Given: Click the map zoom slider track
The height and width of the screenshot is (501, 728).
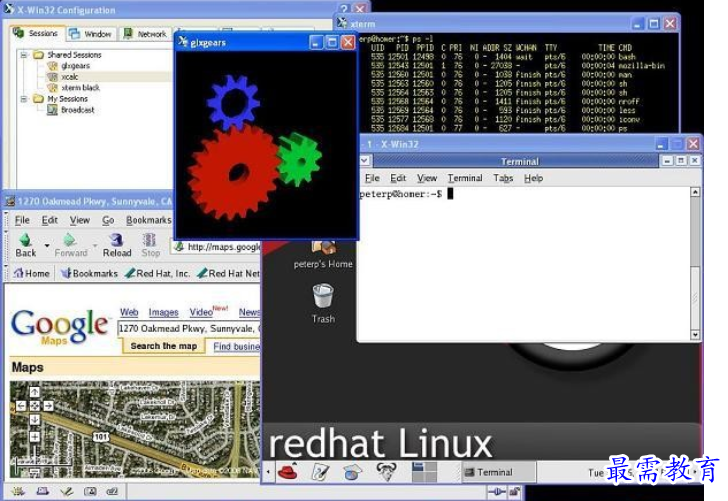Looking at the screenshot, I should tap(35, 457).
